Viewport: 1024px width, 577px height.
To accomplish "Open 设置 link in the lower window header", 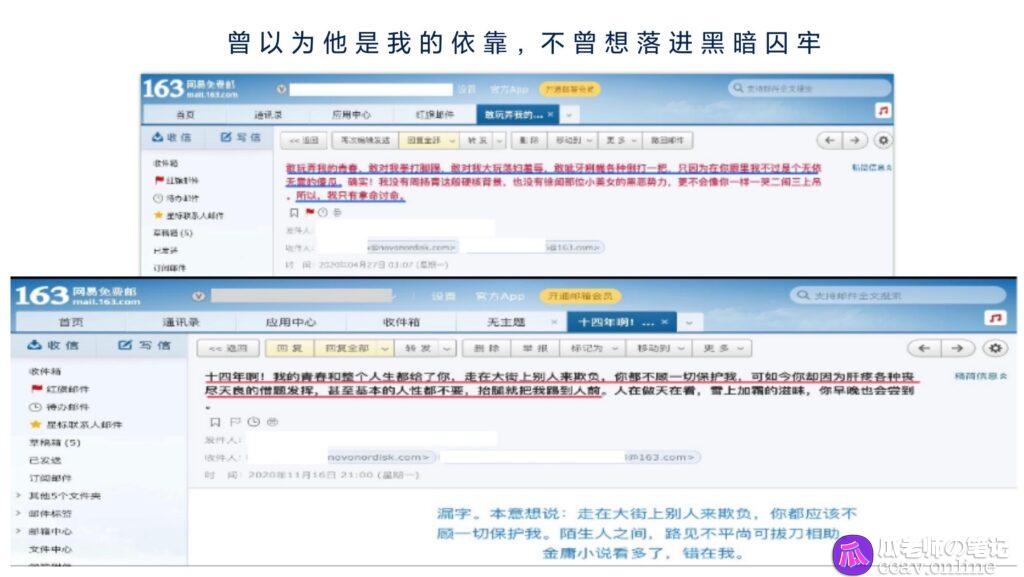I will coord(443,296).
